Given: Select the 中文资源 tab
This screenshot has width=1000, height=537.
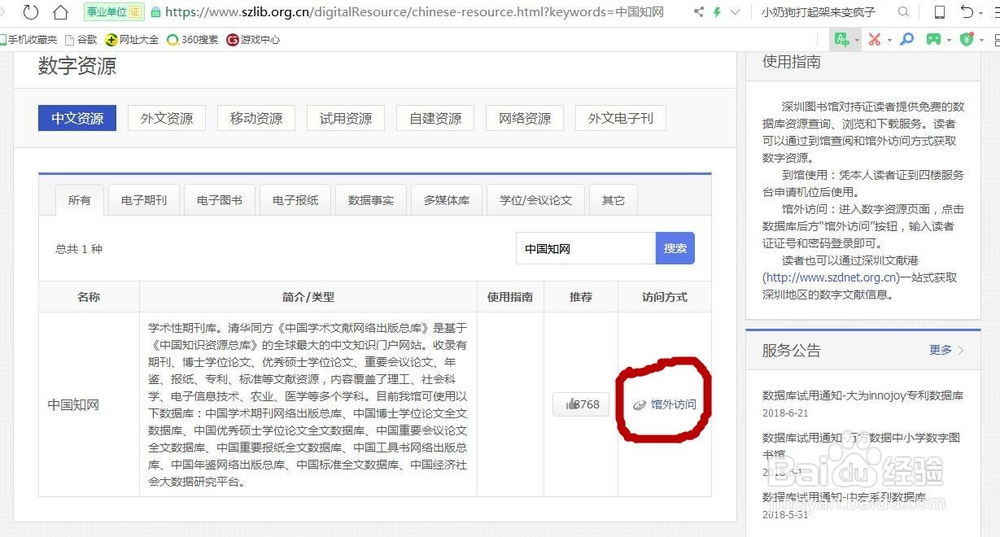Looking at the screenshot, I should [x=77, y=118].
